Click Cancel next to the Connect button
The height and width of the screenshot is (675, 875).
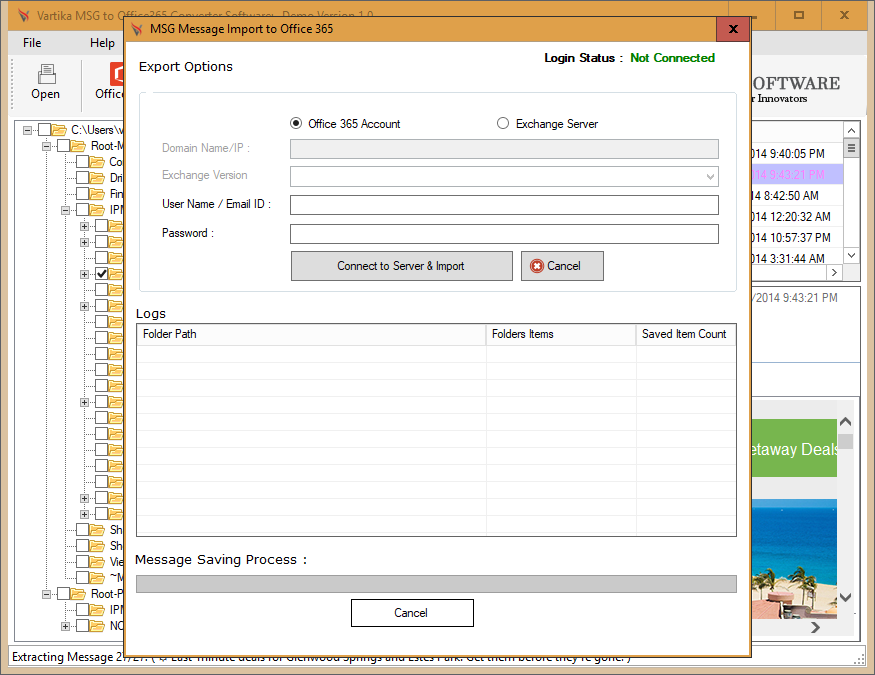[562, 266]
